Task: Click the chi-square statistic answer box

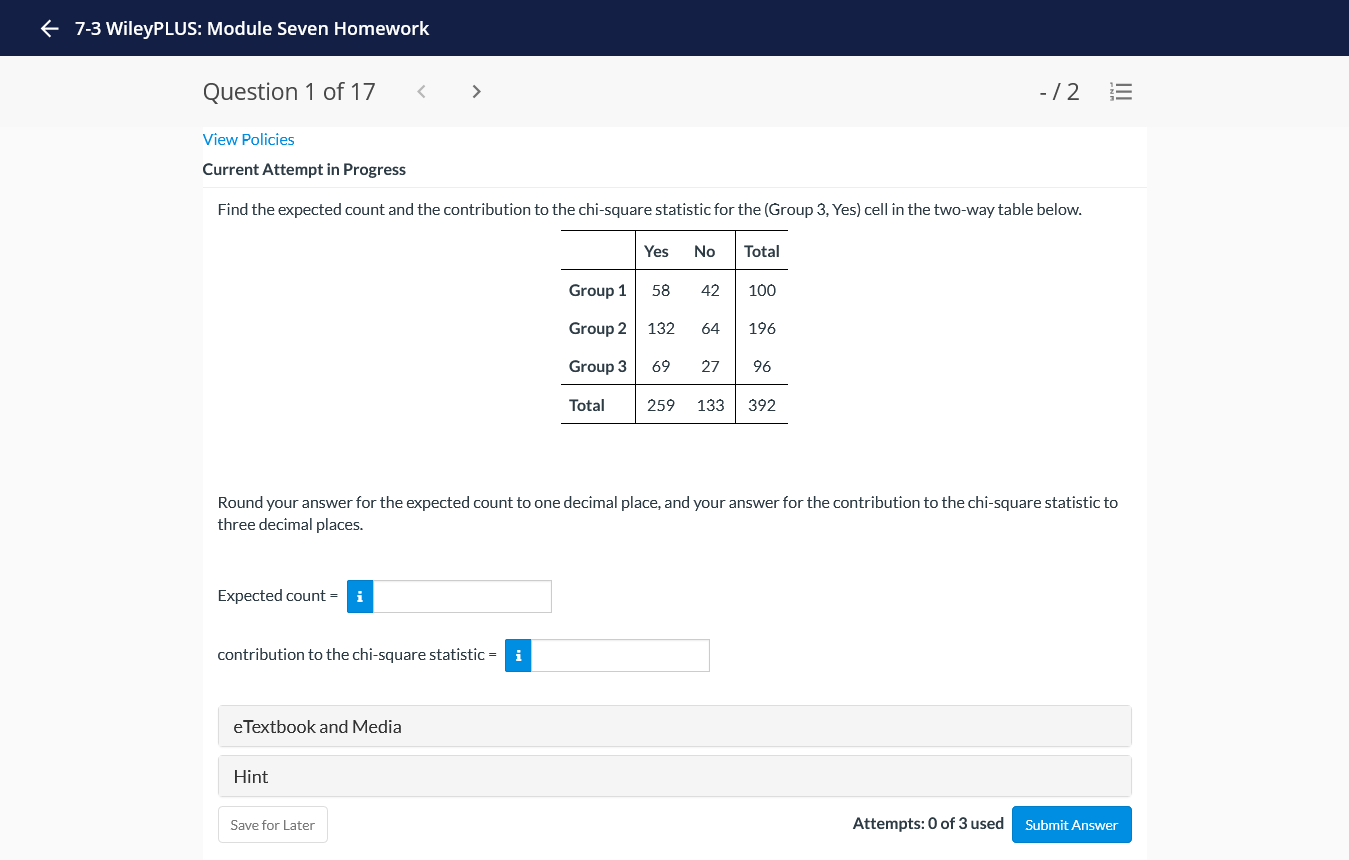Action: tap(620, 655)
